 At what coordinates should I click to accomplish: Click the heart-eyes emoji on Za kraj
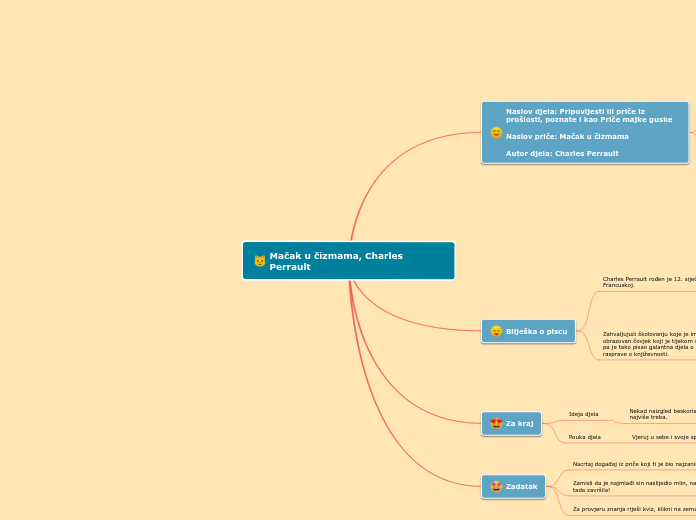tap(496, 424)
